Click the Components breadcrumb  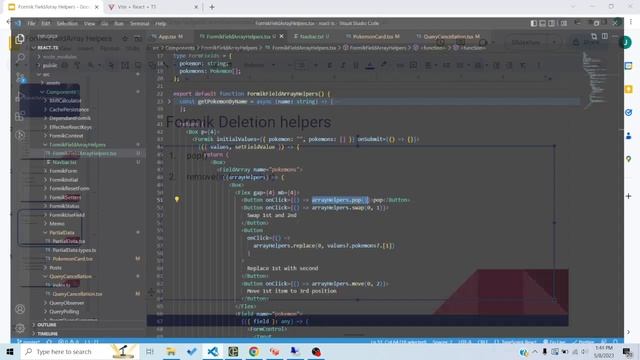pos(180,48)
